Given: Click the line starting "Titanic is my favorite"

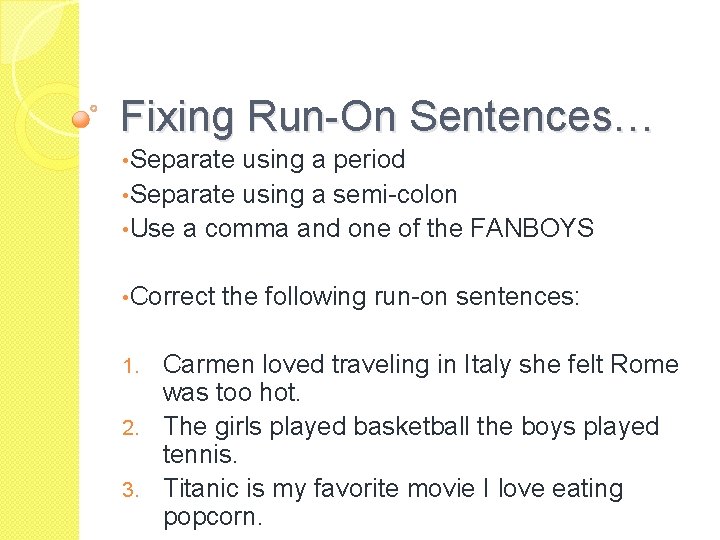Looking at the screenshot, I should coord(392,489).
